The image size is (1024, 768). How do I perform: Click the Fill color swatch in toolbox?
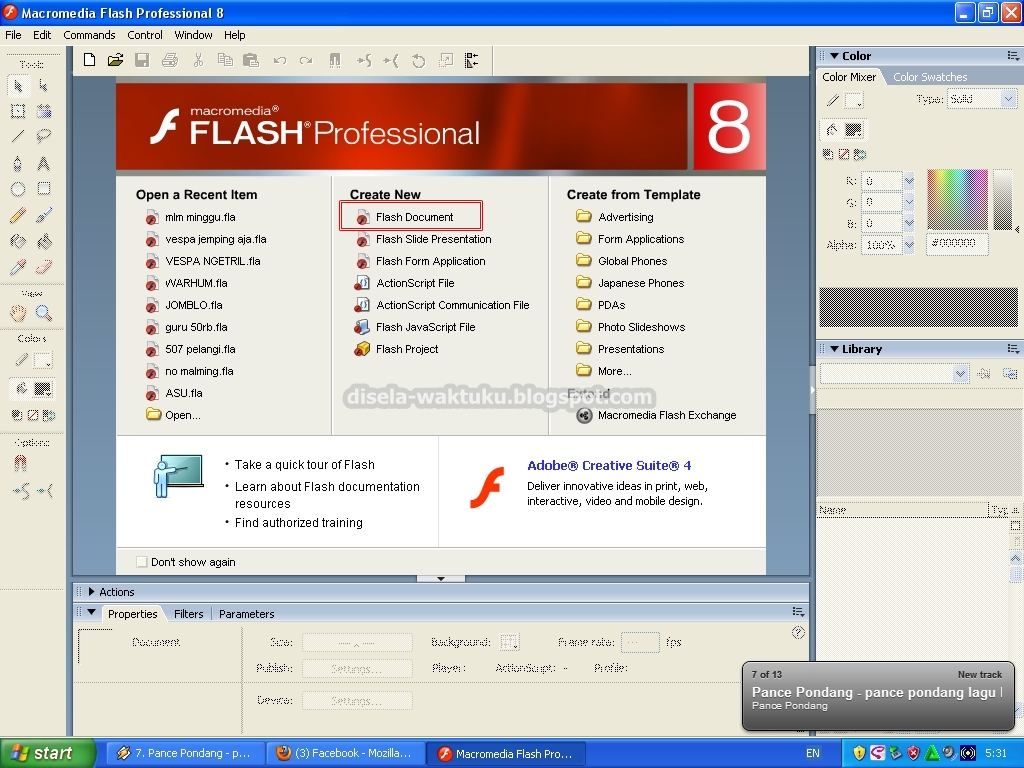pyautogui.click(x=42, y=390)
